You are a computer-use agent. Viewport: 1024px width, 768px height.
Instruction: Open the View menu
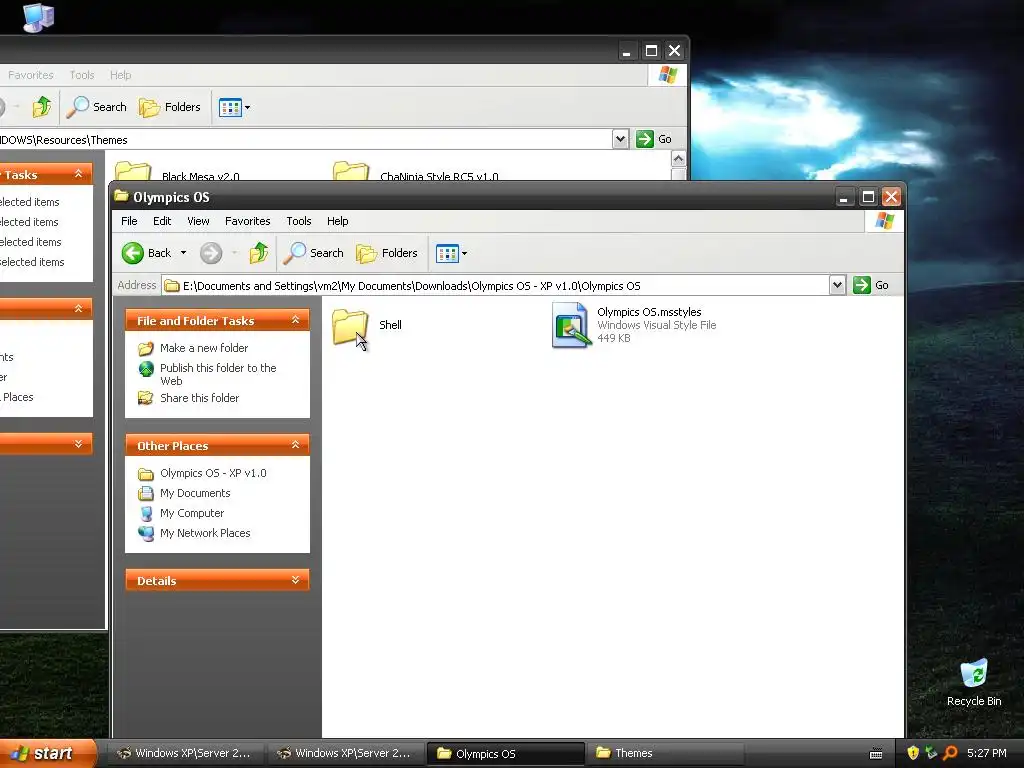199,221
